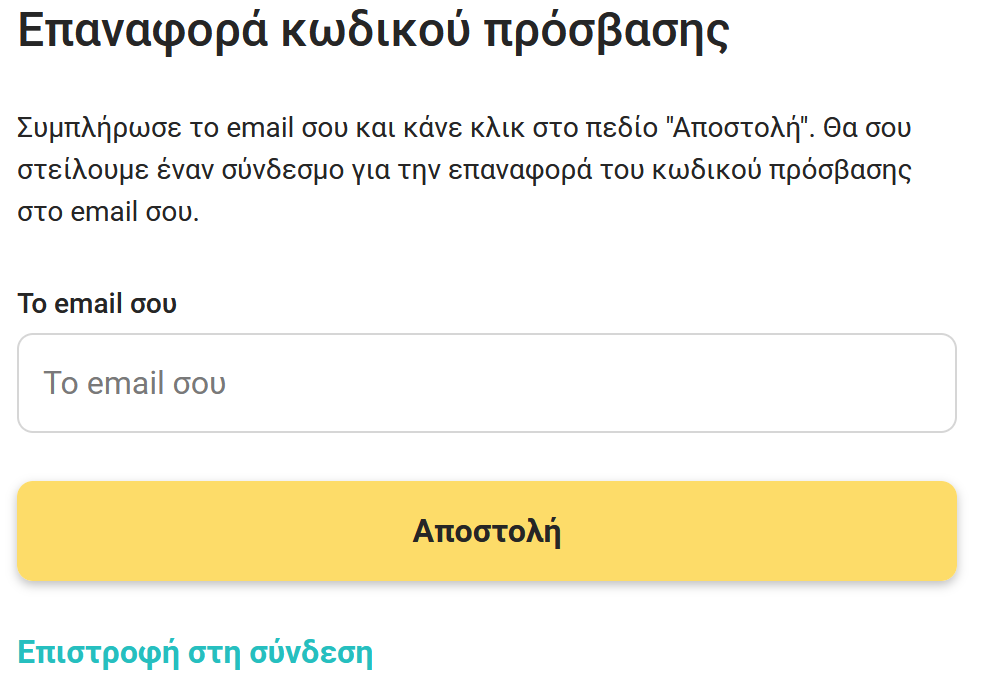Click the final instruction line "στο email σου."
This screenshot has width=994, height=694.
(108, 213)
